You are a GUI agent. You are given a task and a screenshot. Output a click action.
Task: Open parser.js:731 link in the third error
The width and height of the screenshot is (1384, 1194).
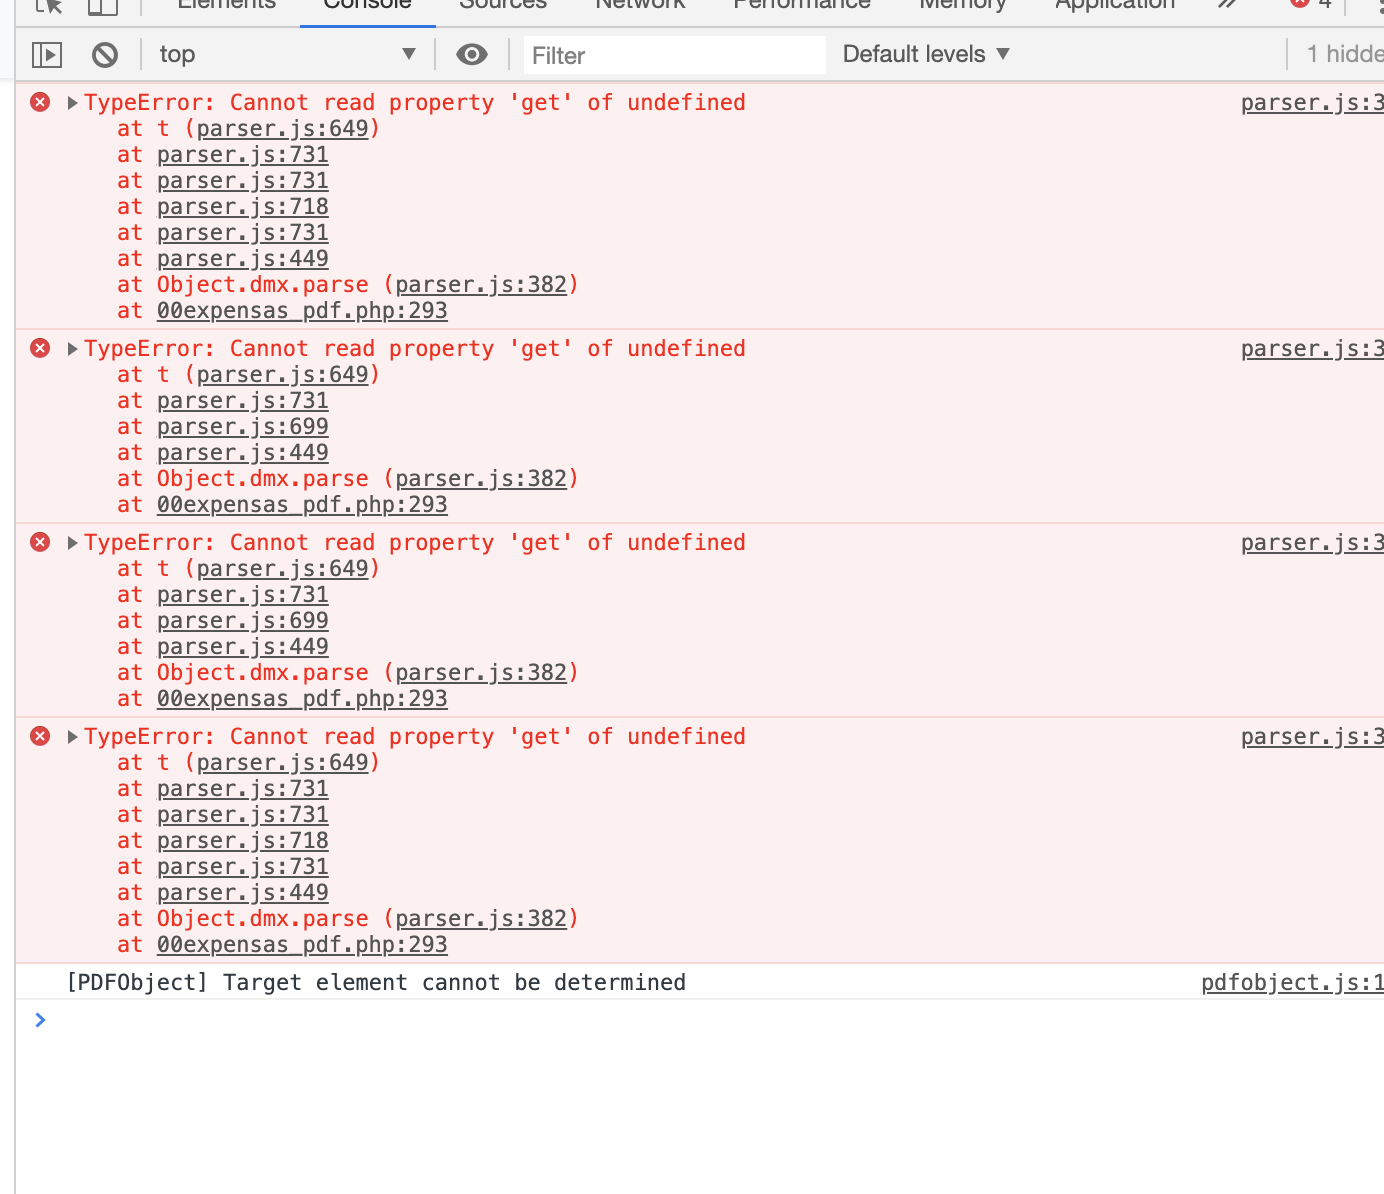pos(243,595)
